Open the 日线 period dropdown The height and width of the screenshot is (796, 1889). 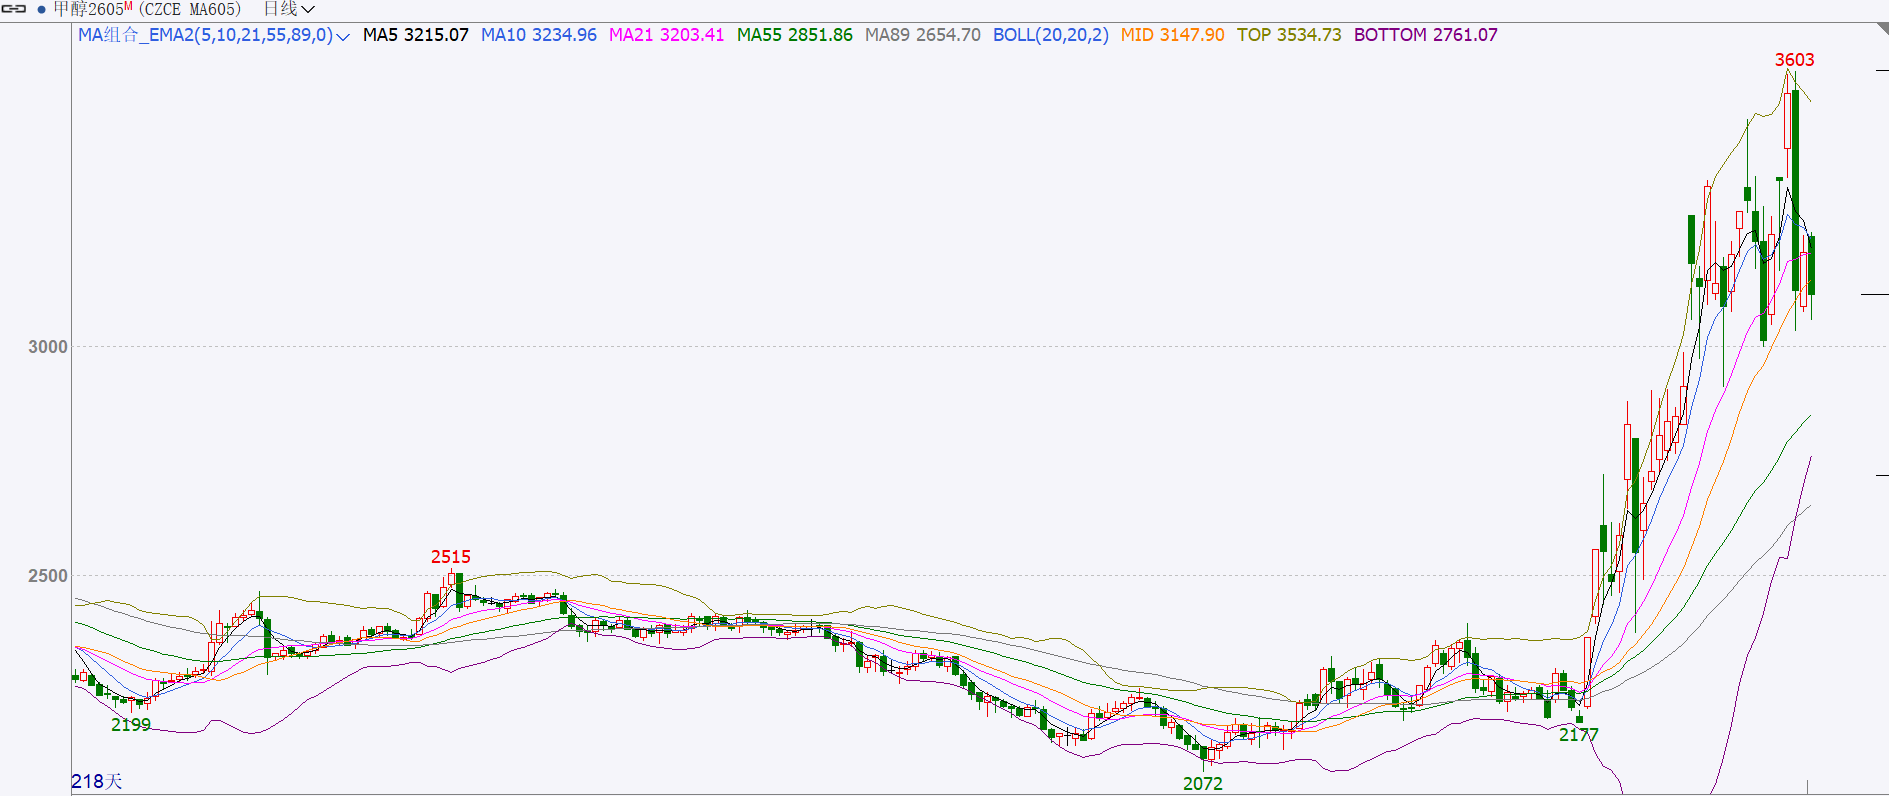click(289, 9)
